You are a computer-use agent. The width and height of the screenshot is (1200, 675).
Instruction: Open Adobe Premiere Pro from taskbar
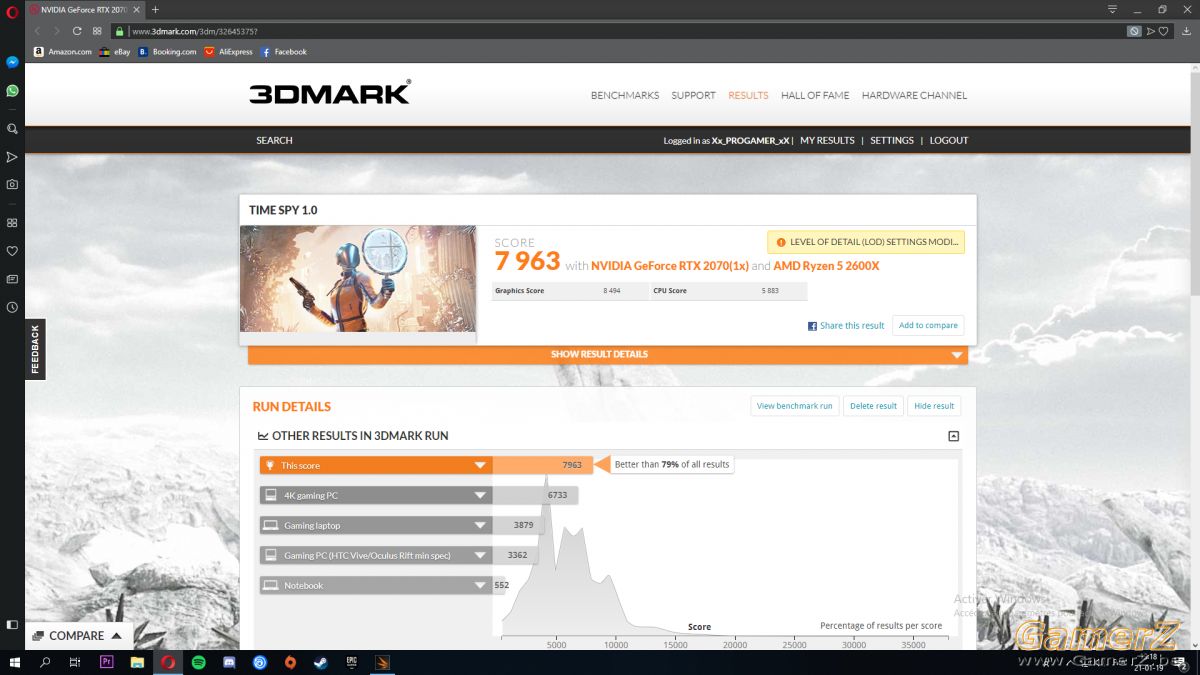[x=107, y=662]
